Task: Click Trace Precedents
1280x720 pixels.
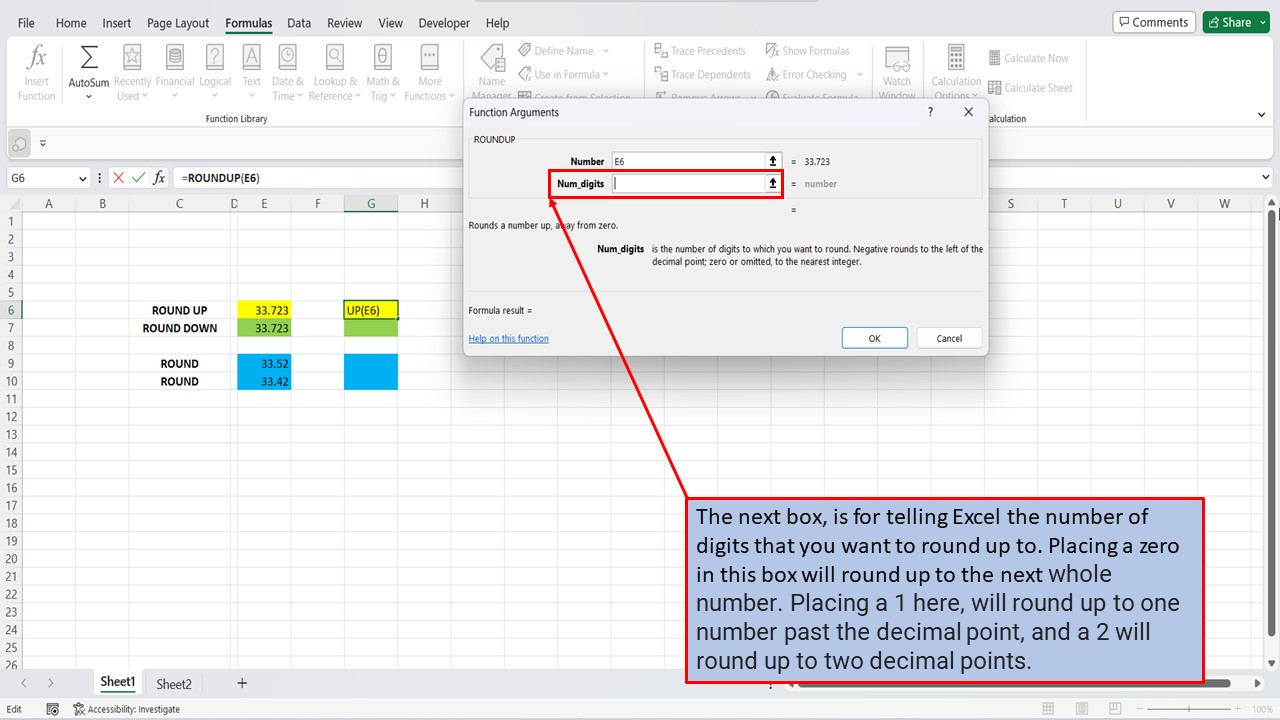Action: 700,50
